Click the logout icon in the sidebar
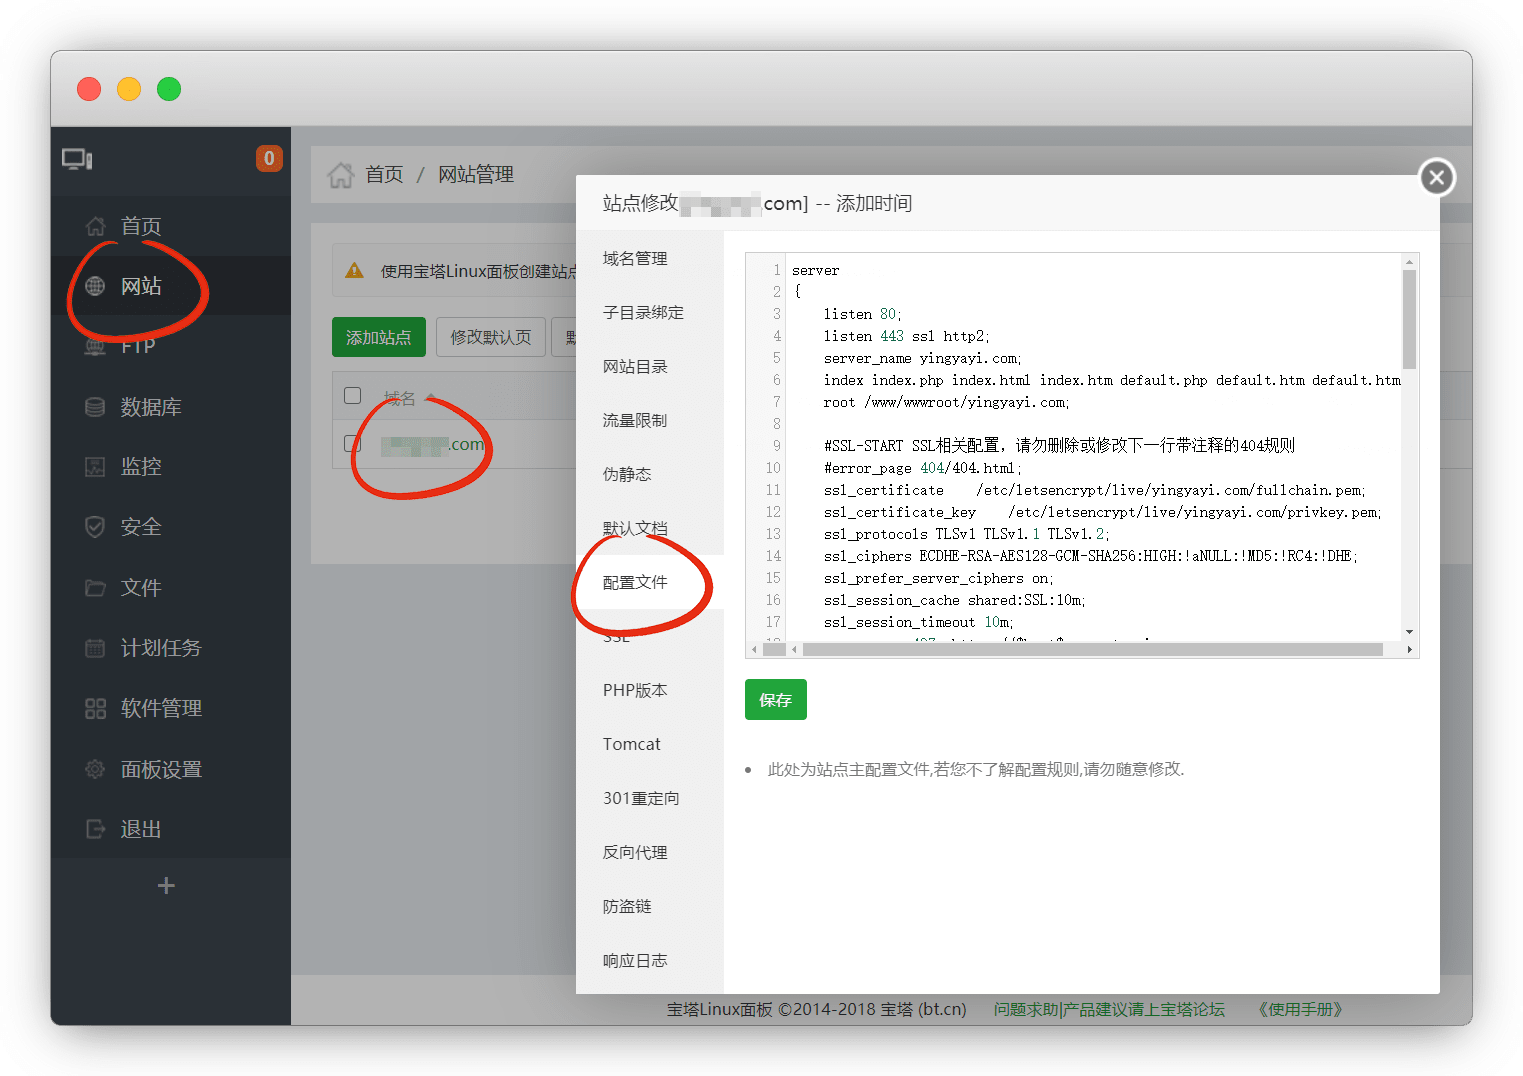 [95, 829]
